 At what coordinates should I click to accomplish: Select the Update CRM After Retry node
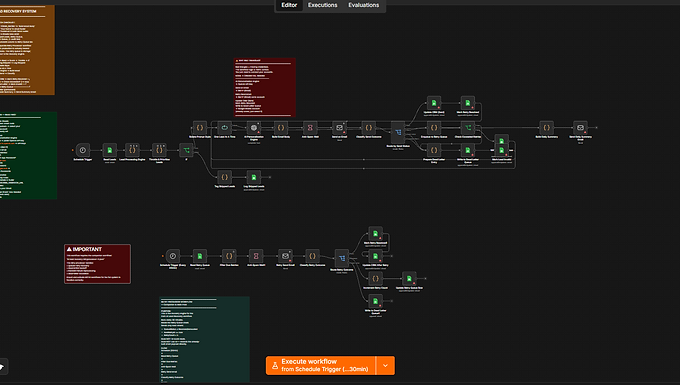click(376, 256)
